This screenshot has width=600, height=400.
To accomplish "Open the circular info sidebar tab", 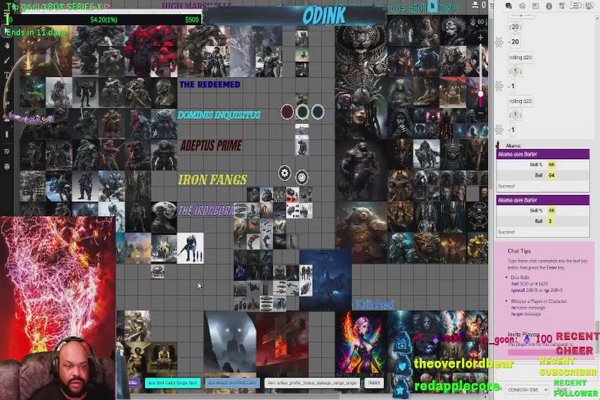I will (549, 6).
